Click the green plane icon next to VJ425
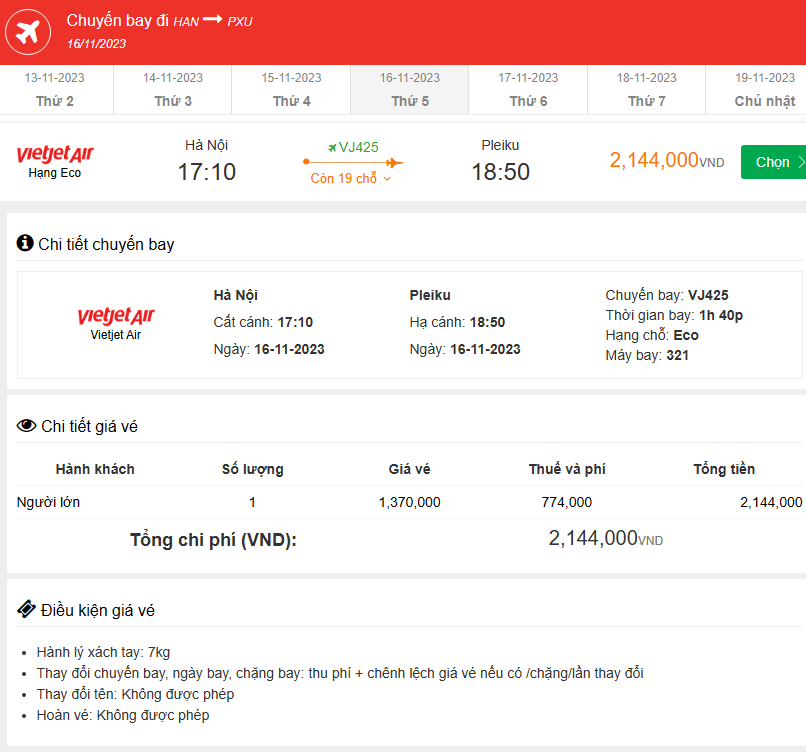806x754 pixels. click(x=332, y=147)
